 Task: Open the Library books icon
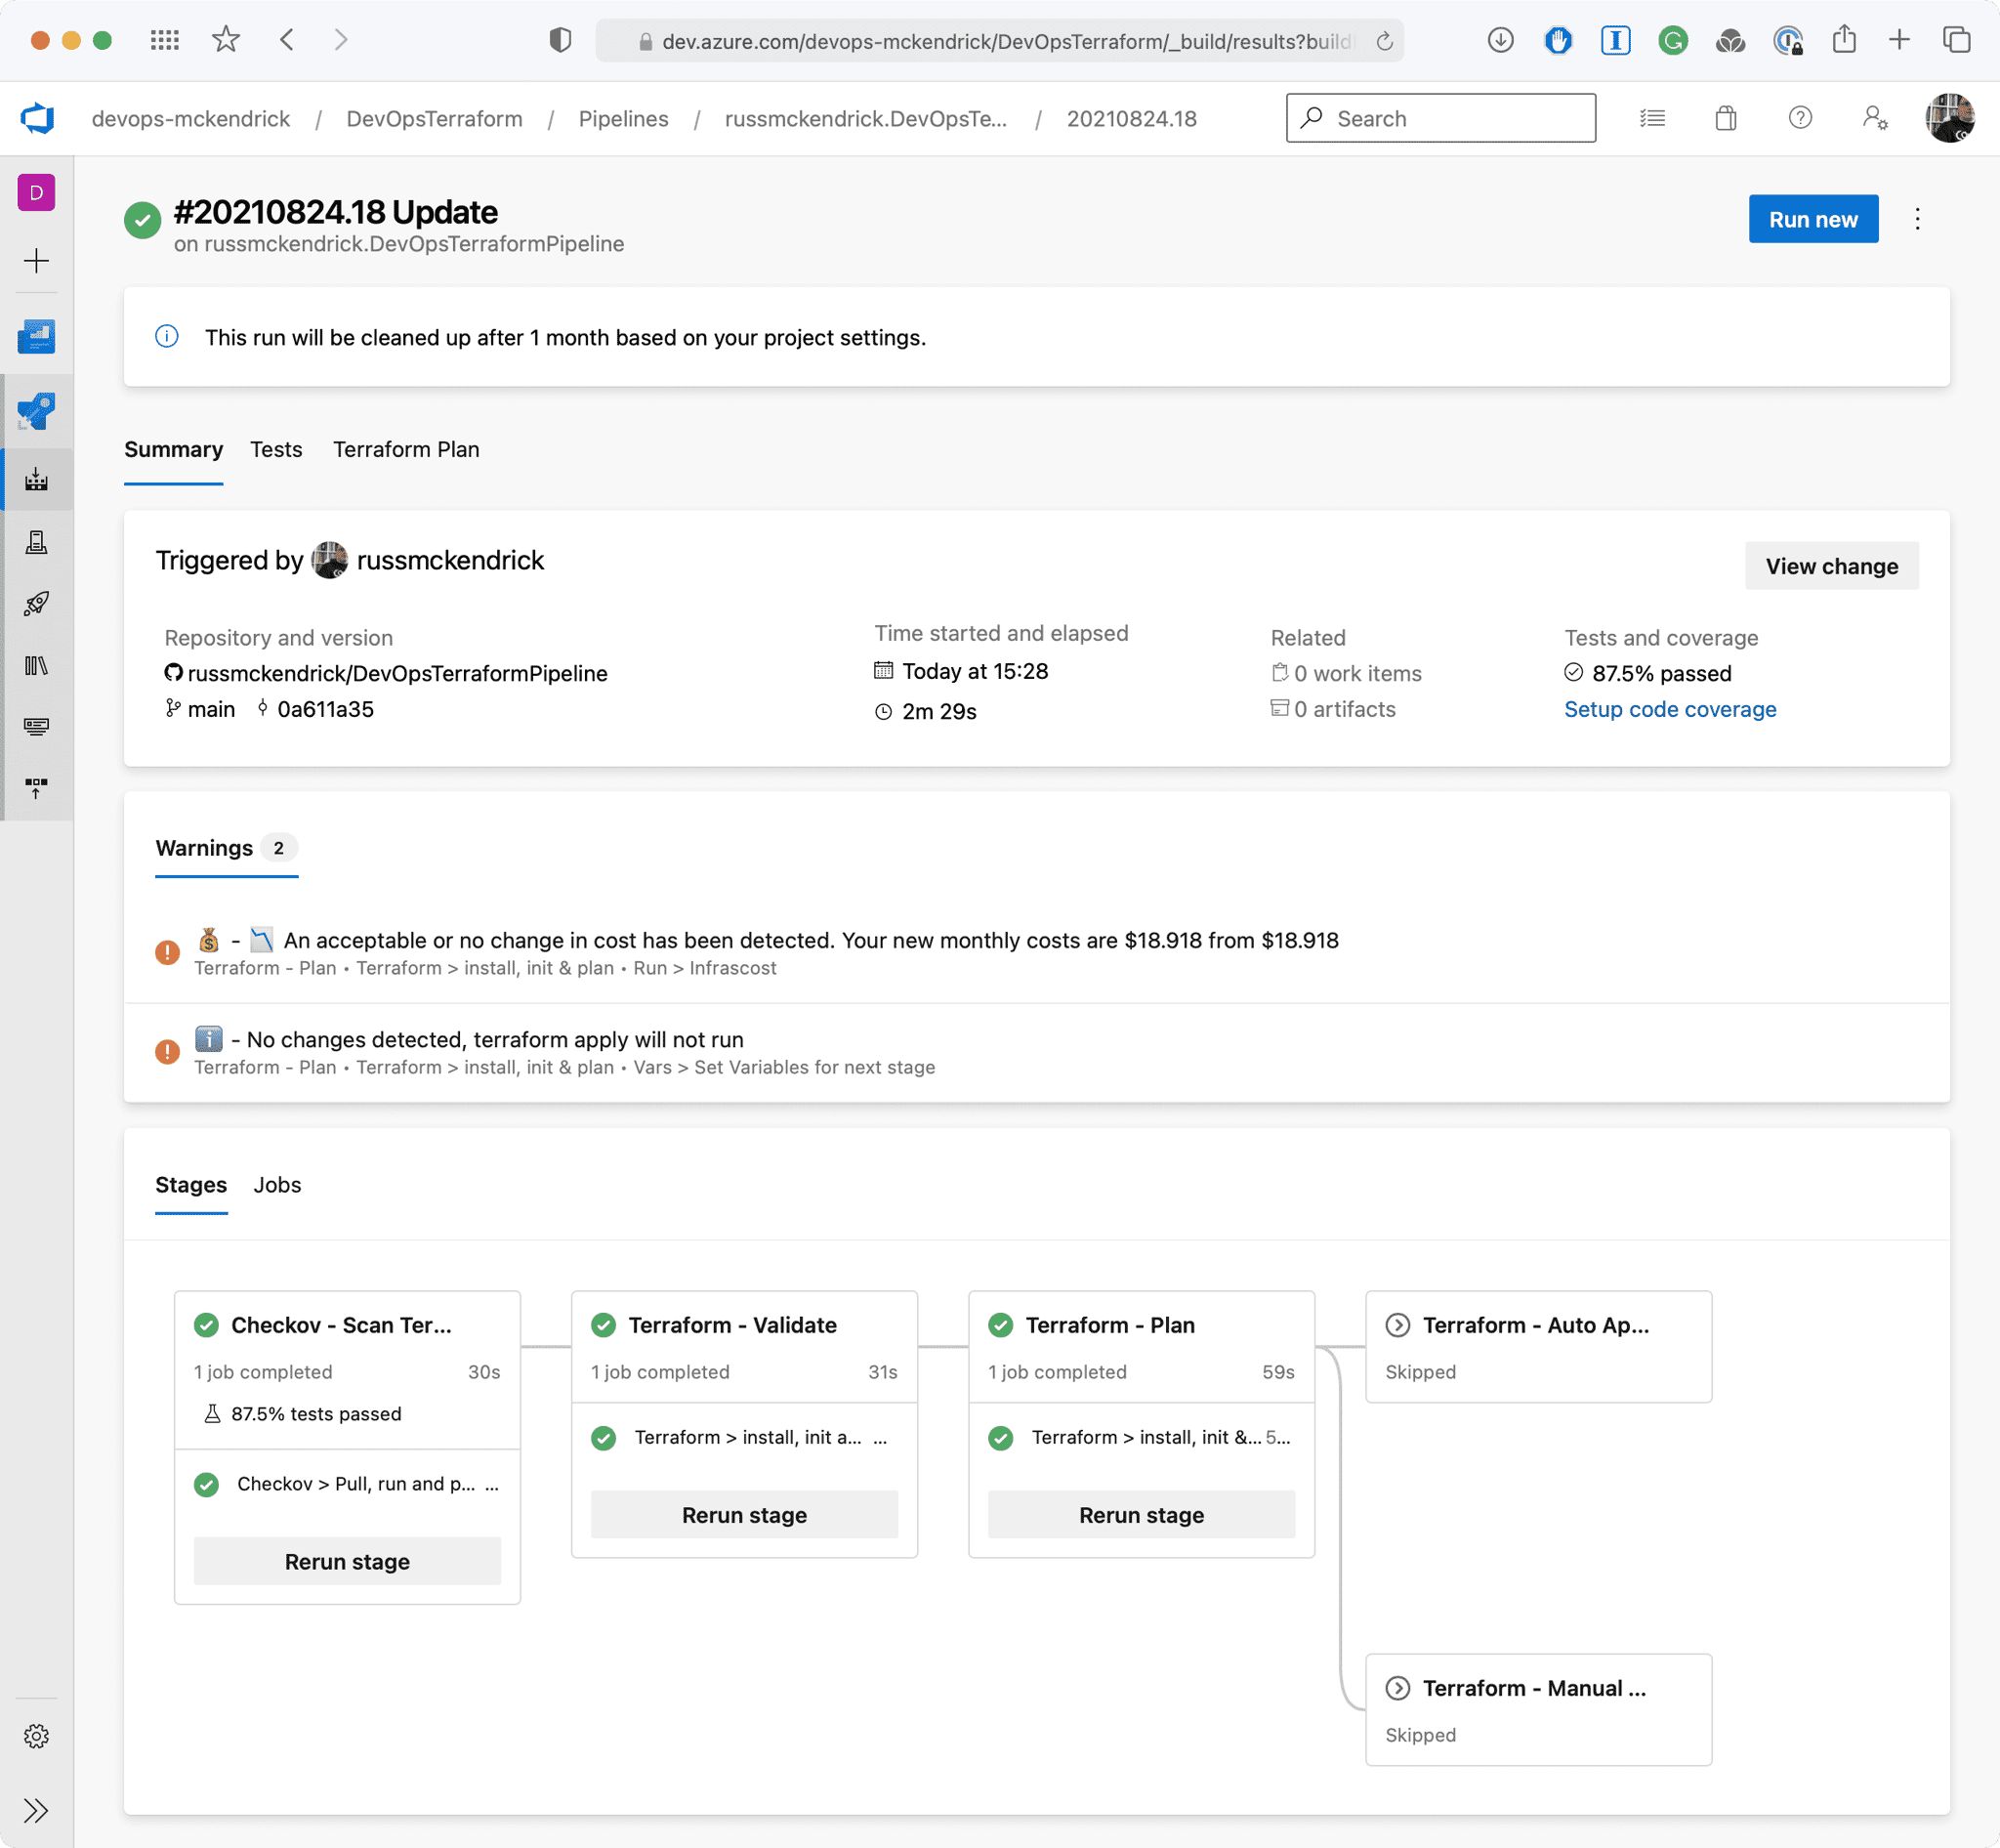coord(37,665)
